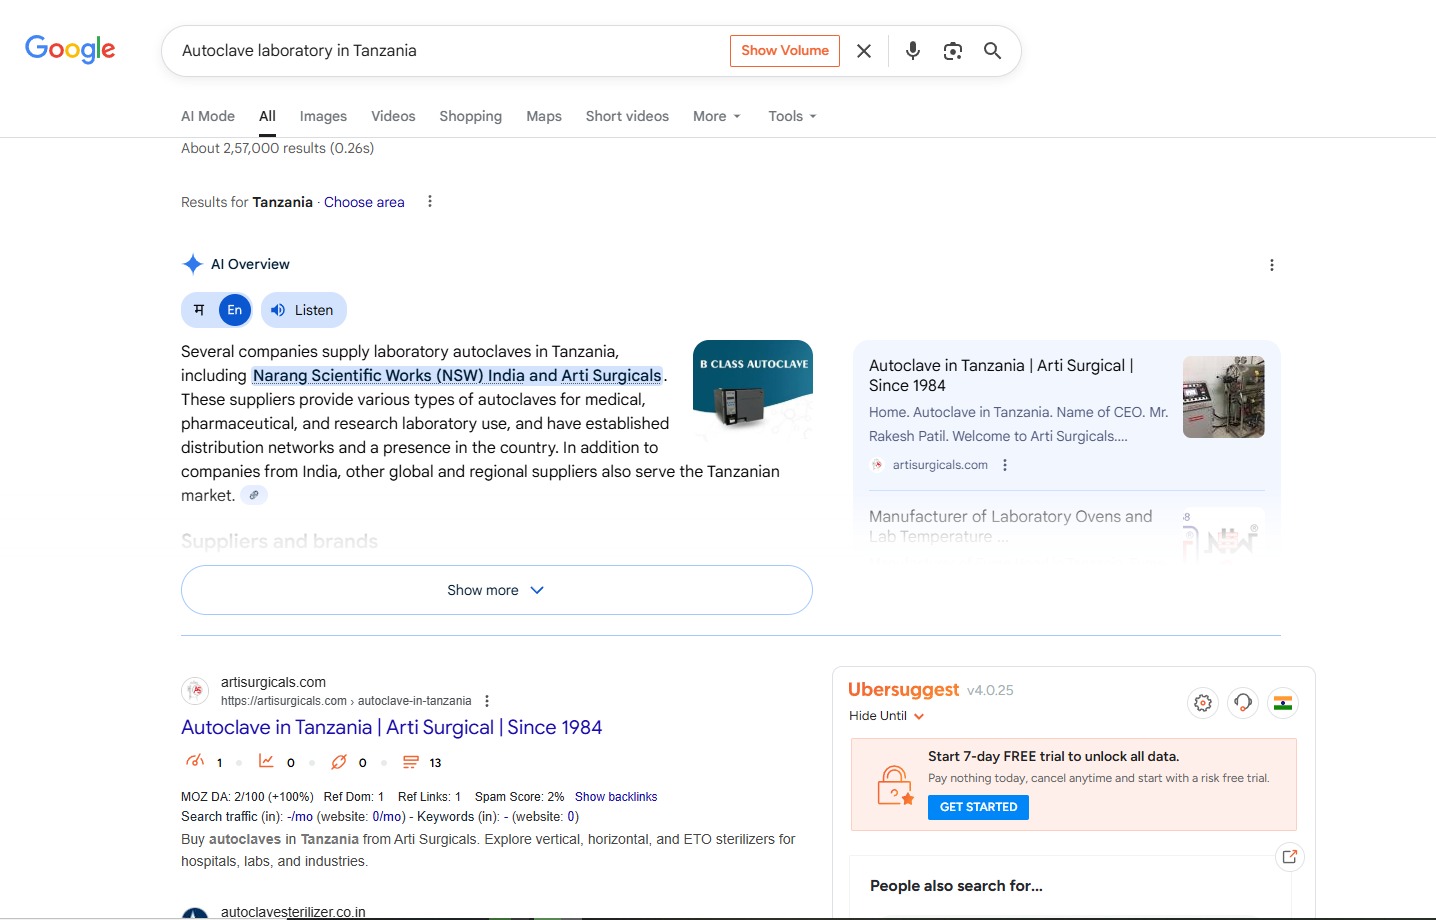Click the Ubersuggest support headset icon

(x=1243, y=703)
